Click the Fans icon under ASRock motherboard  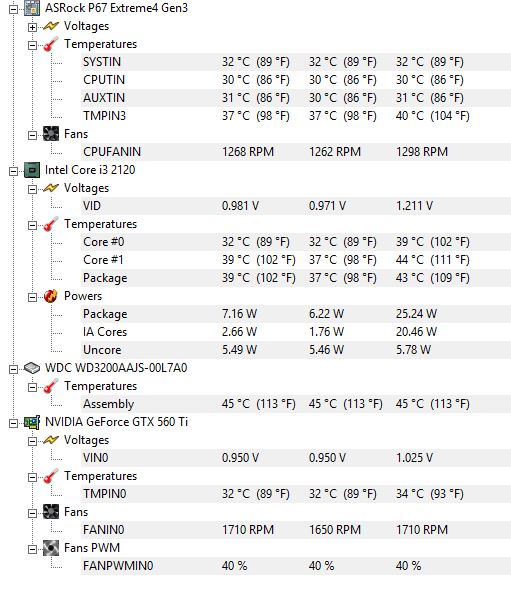51,134
